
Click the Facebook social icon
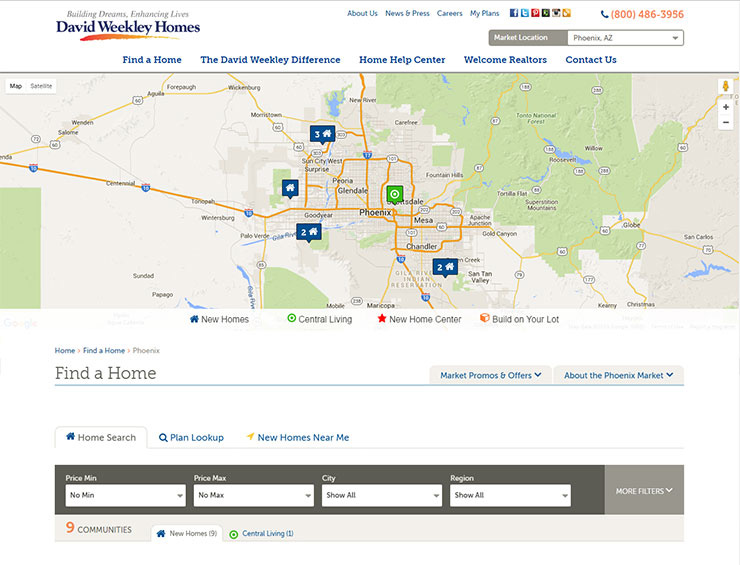(x=514, y=13)
